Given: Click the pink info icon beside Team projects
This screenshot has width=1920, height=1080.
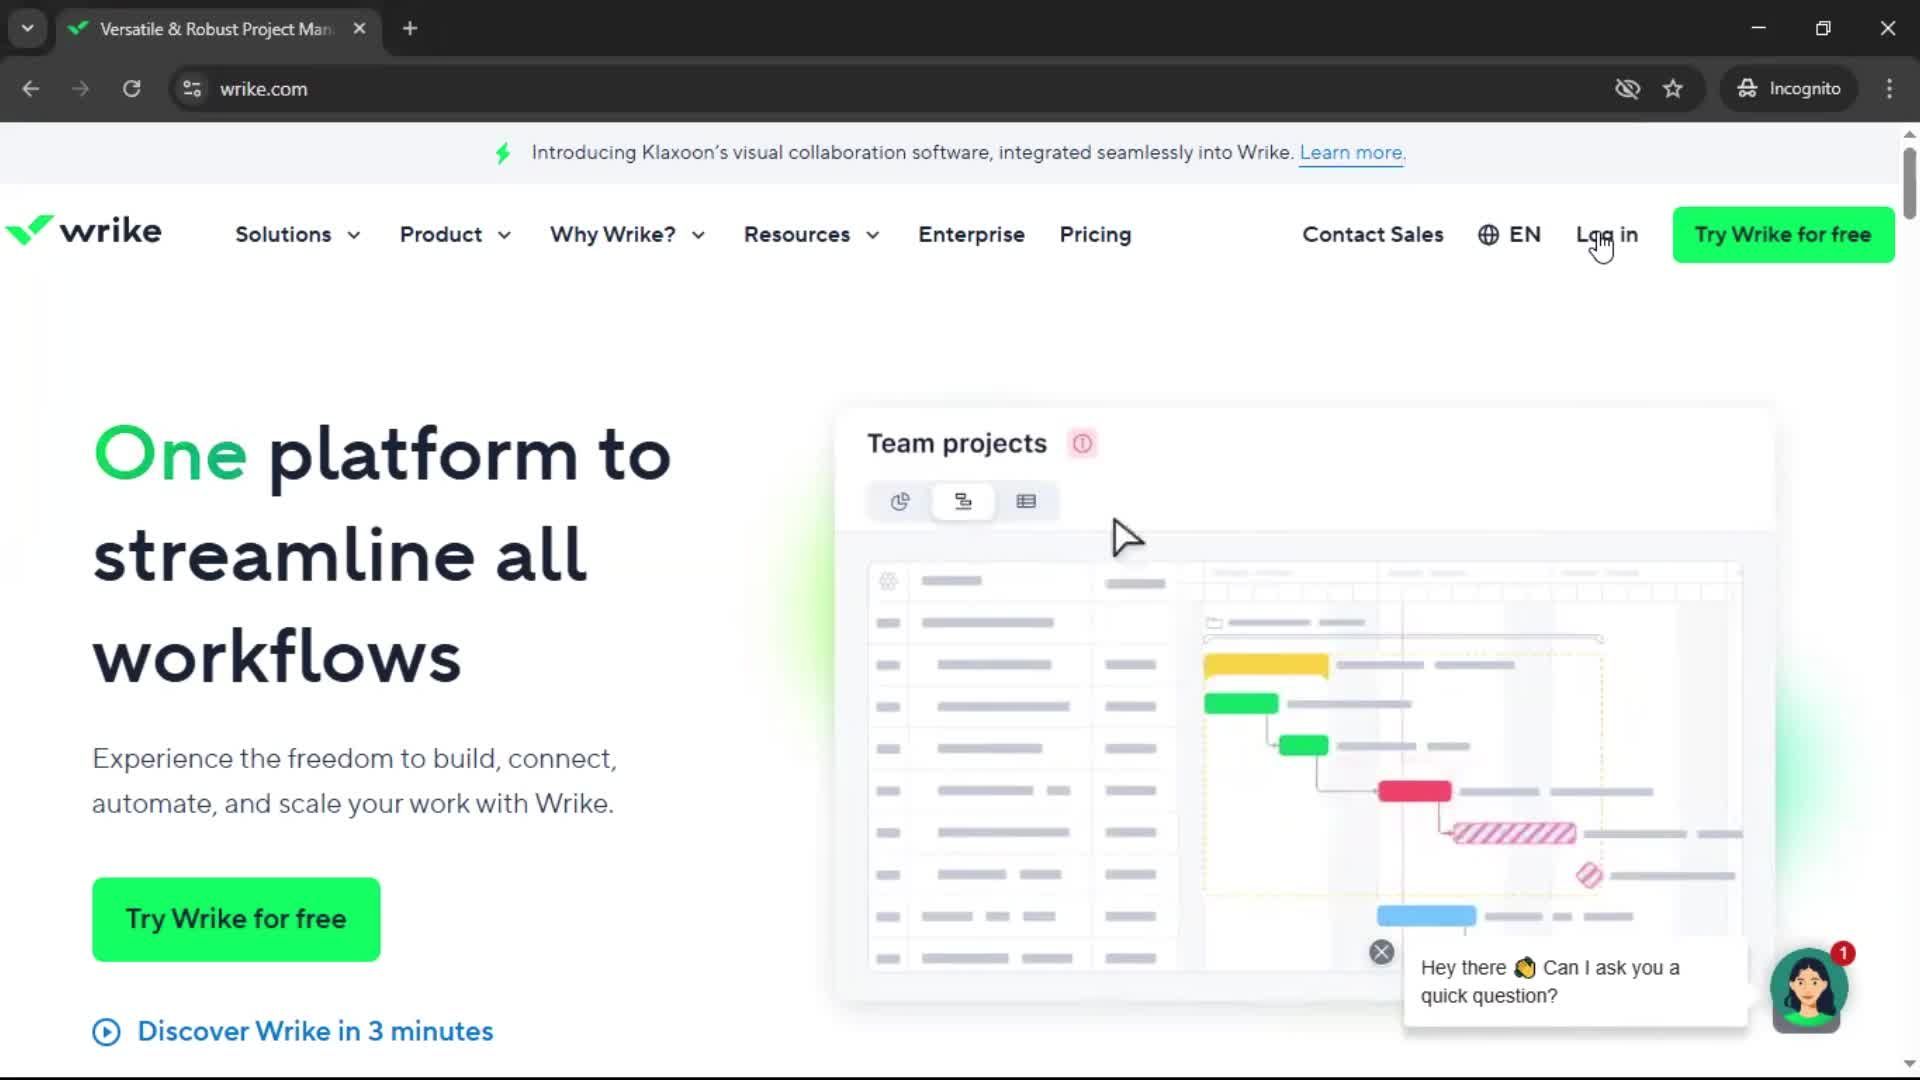Looking at the screenshot, I should tap(1082, 443).
